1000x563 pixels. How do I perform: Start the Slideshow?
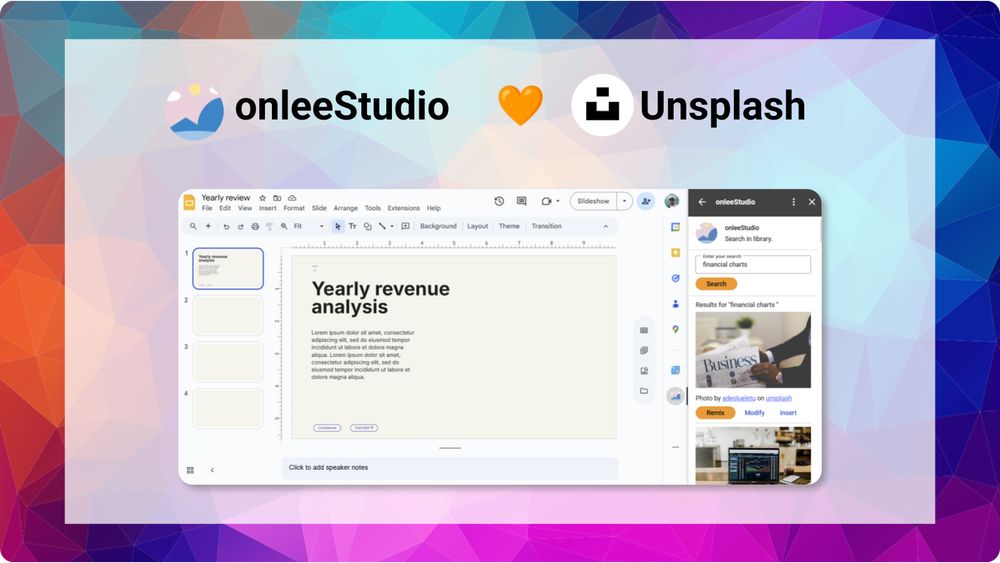click(593, 201)
